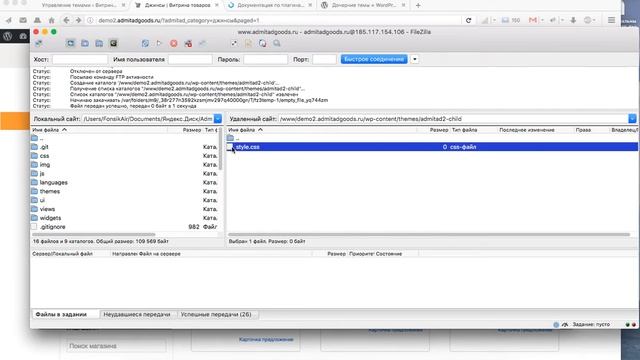
Task: Switch to browser tab Джинсы | Витрина товаров
Action: click(x=177, y=5)
